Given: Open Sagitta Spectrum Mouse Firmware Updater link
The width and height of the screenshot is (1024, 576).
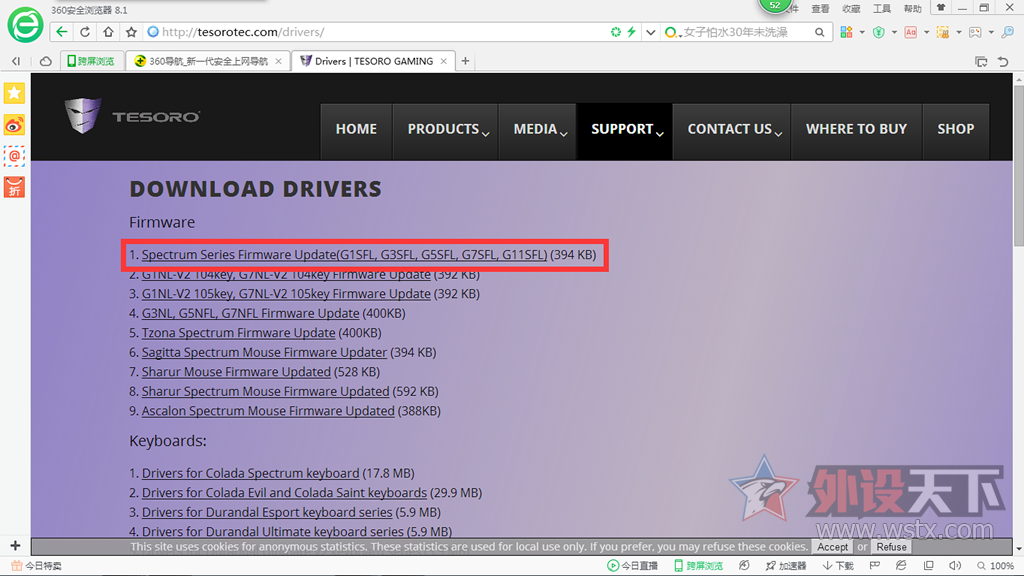Looking at the screenshot, I should tap(264, 353).
